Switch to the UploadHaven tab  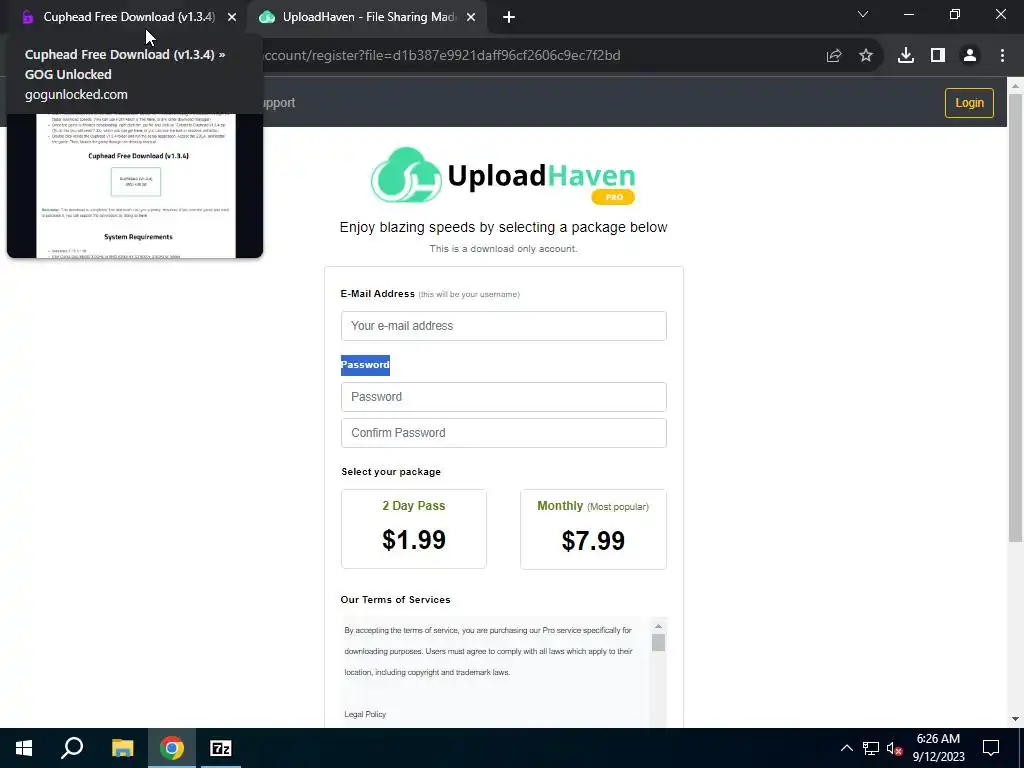[x=368, y=17]
